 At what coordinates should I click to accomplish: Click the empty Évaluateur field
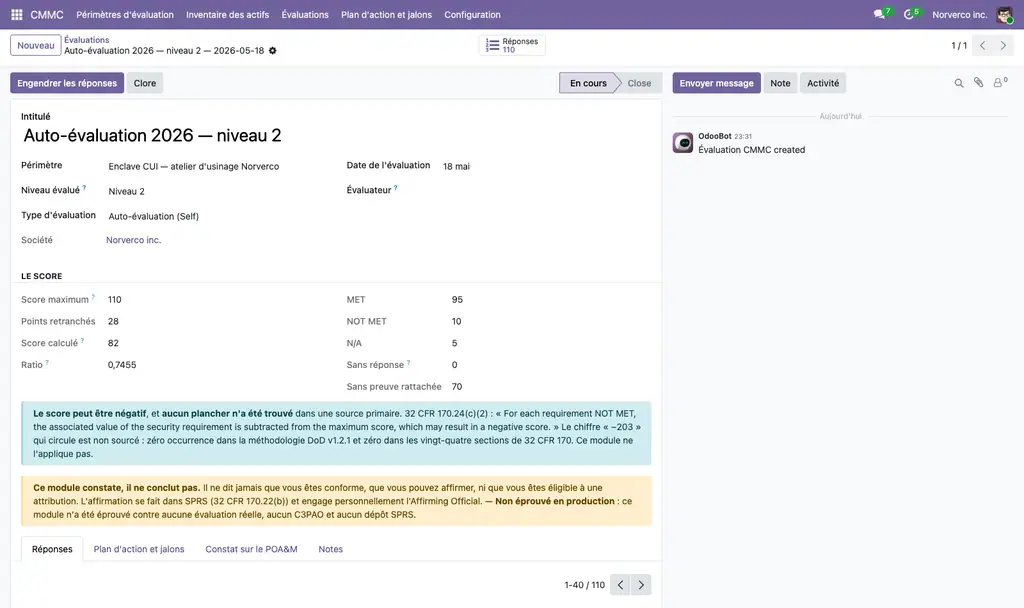pos(546,191)
